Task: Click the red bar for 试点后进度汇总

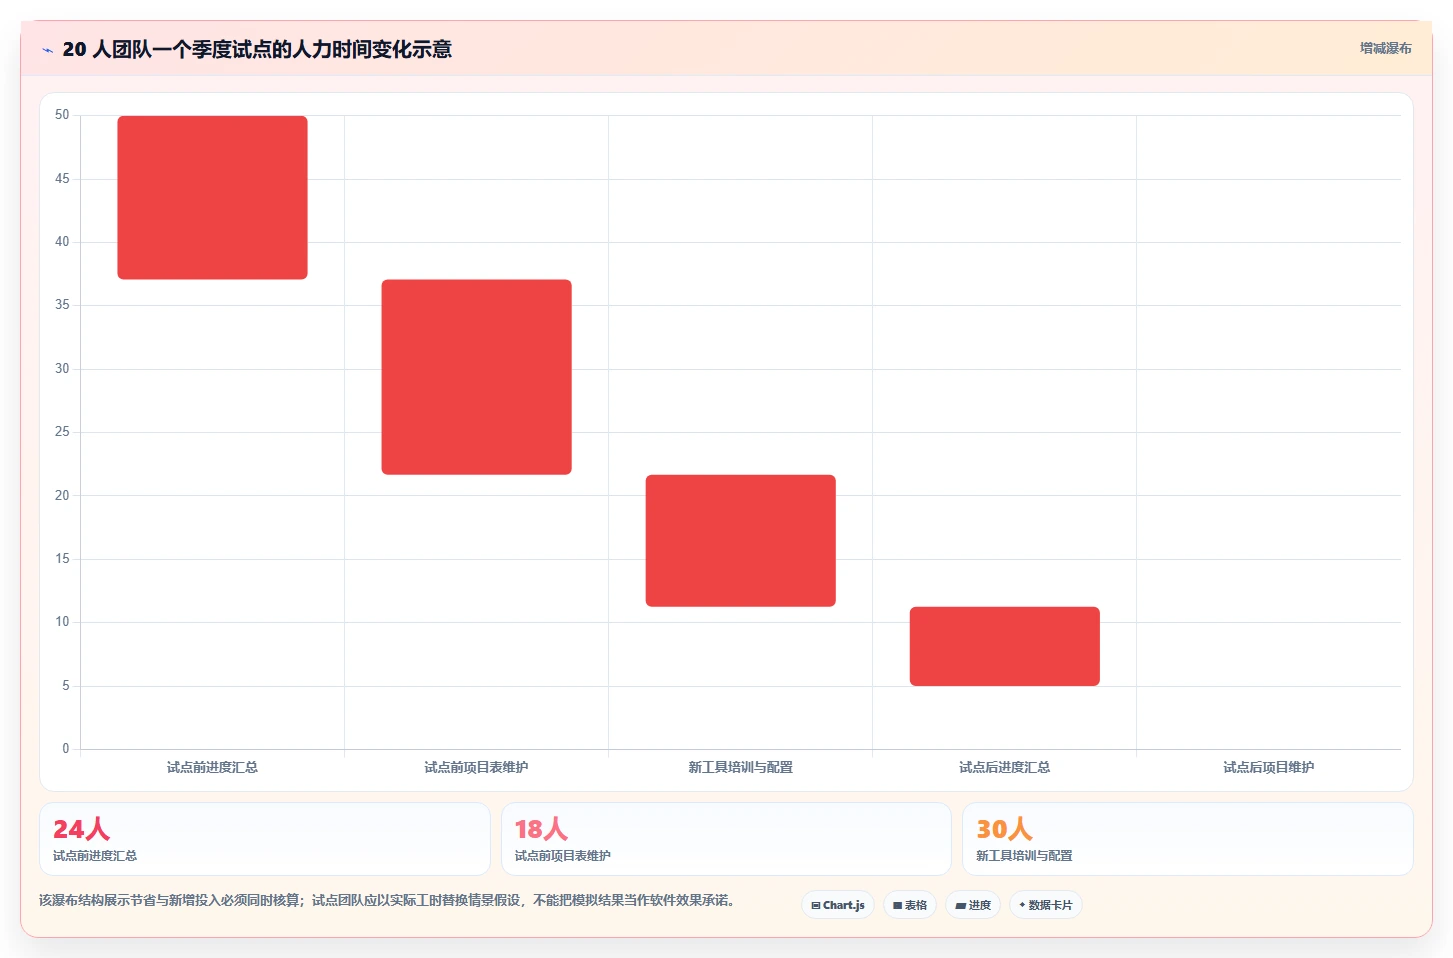Action: [x=1004, y=646]
